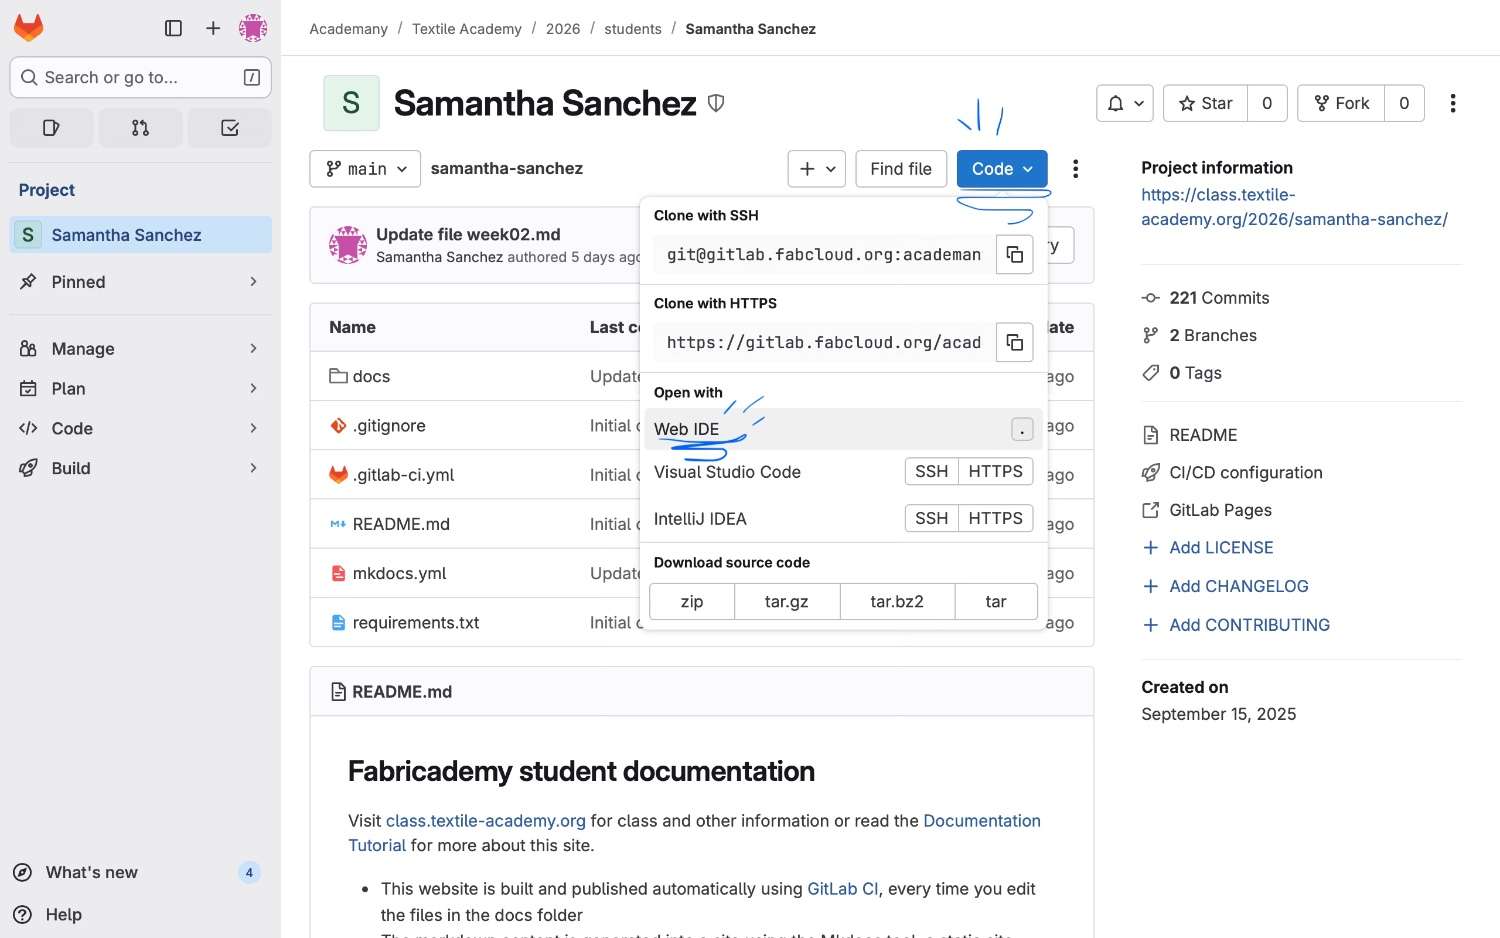Select Web IDE from Open with list
This screenshot has width=1500, height=938.
click(x=687, y=429)
